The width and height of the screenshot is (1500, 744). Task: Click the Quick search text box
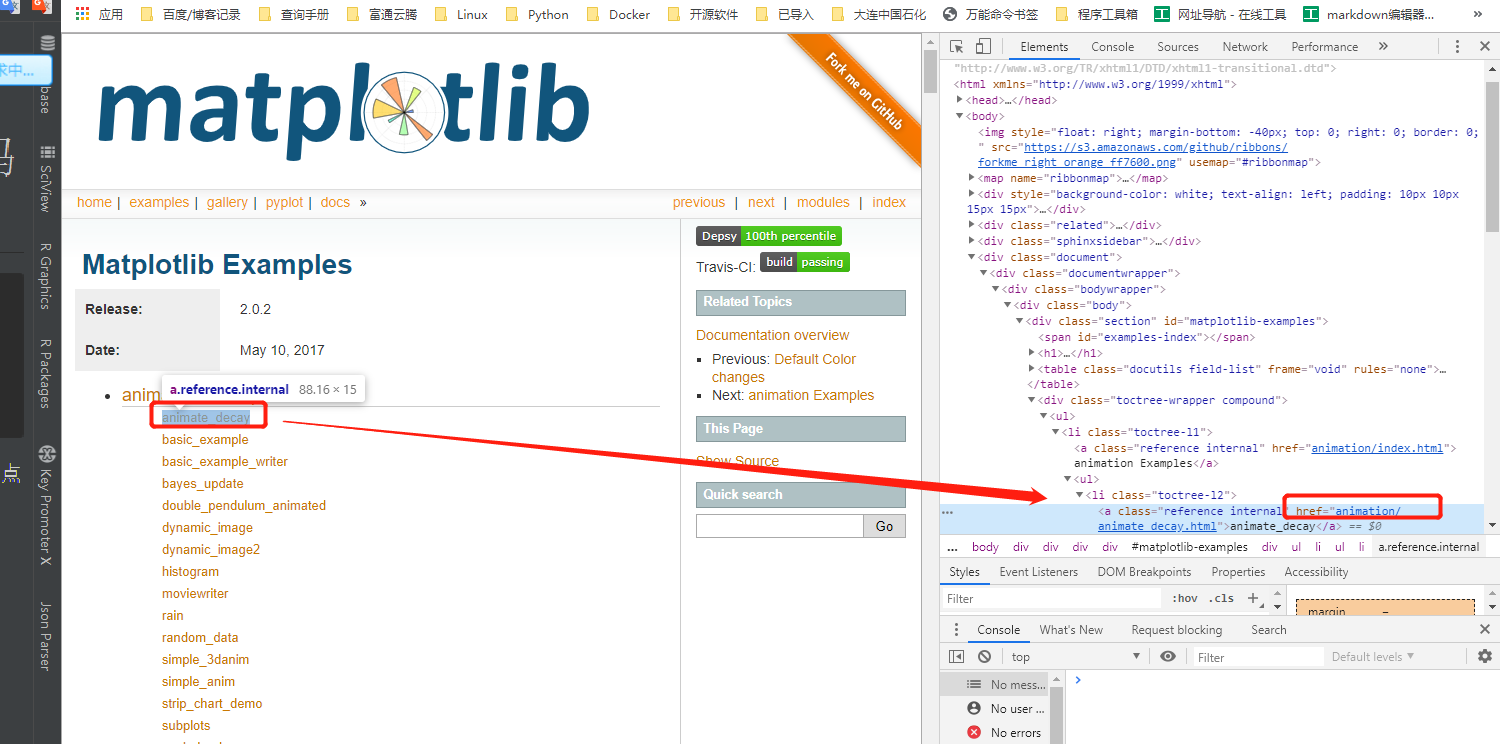pyautogui.click(x=780, y=526)
